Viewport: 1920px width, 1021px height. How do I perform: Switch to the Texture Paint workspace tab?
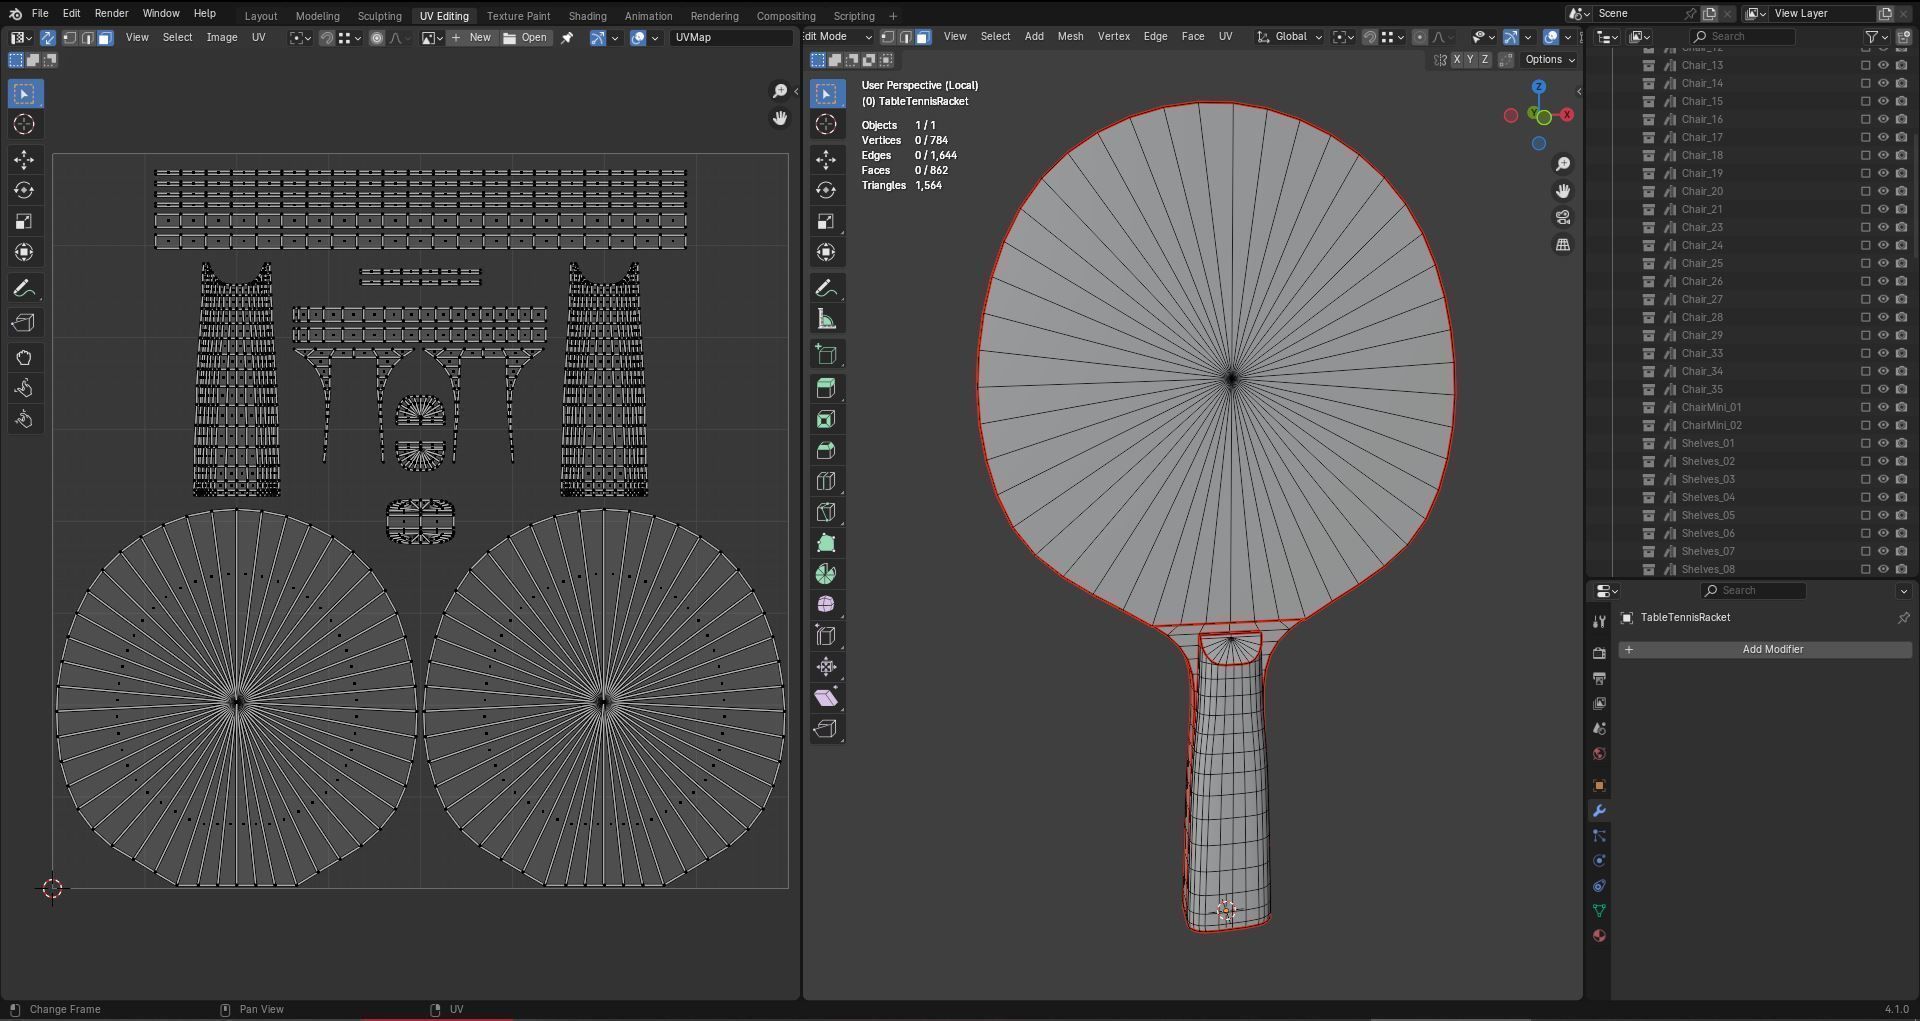coord(518,16)
